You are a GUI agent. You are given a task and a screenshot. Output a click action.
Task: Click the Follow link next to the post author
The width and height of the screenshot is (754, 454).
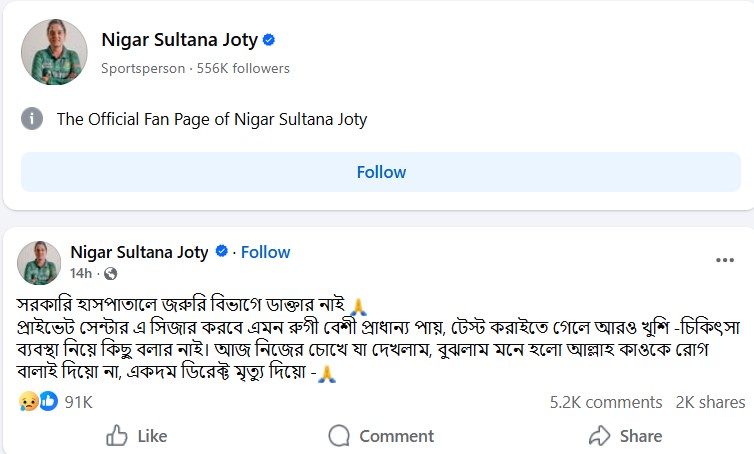[265, 252]
